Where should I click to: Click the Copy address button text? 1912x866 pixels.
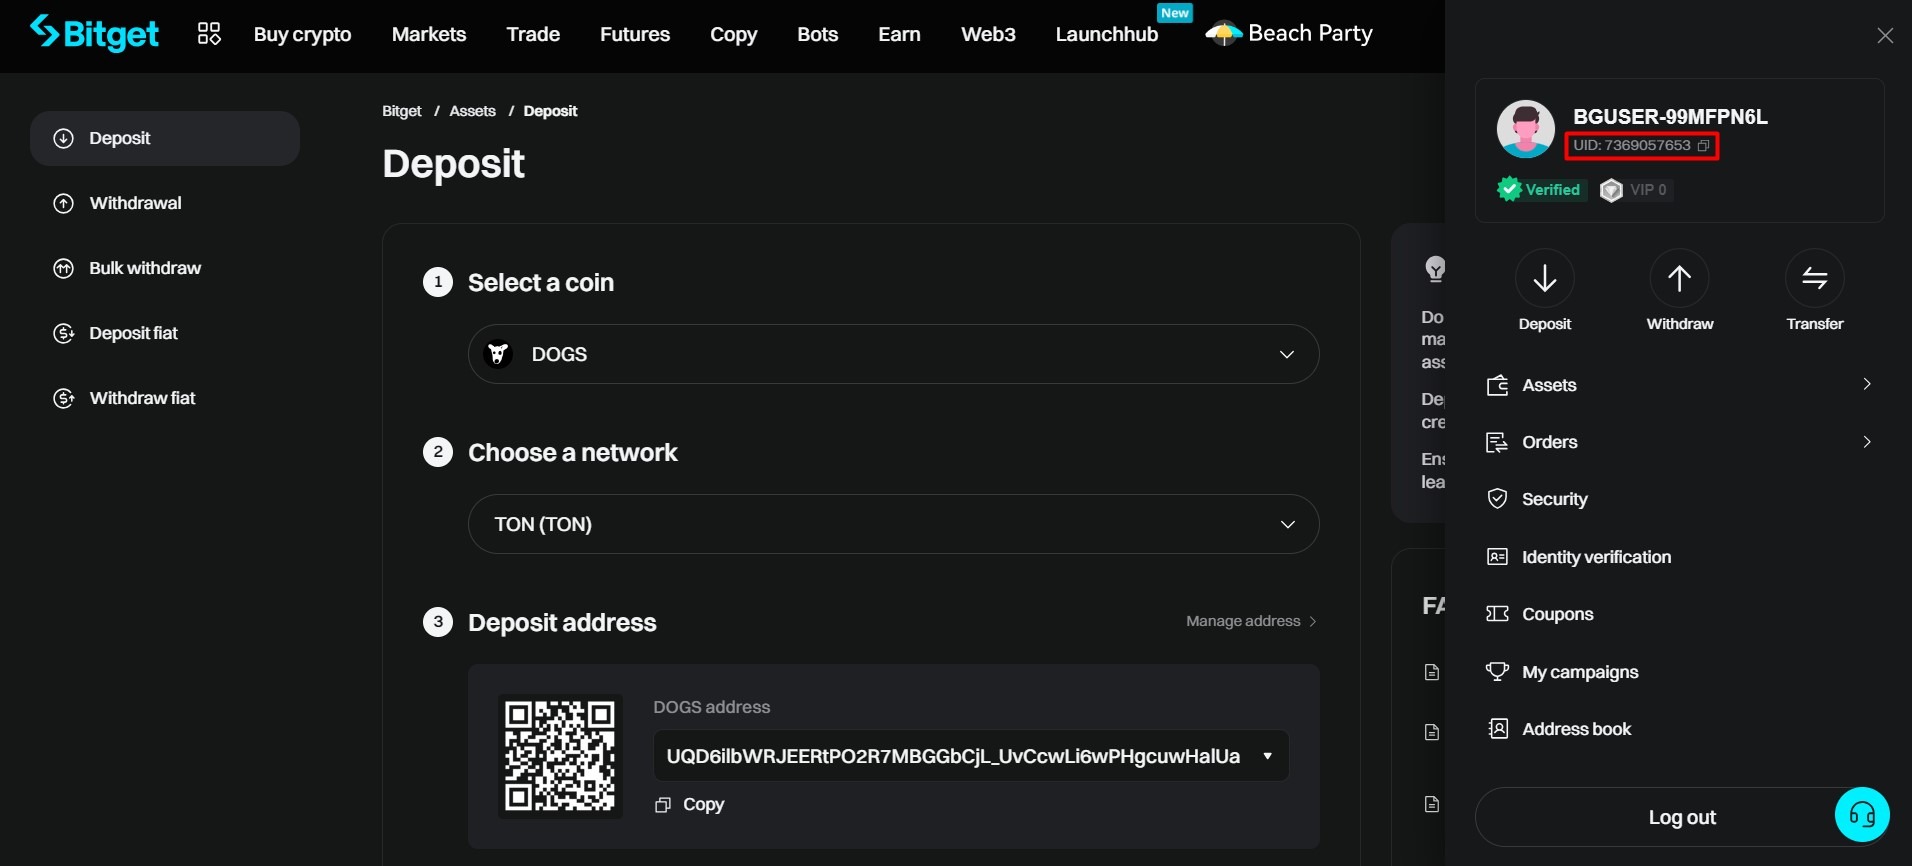point(703,805)
